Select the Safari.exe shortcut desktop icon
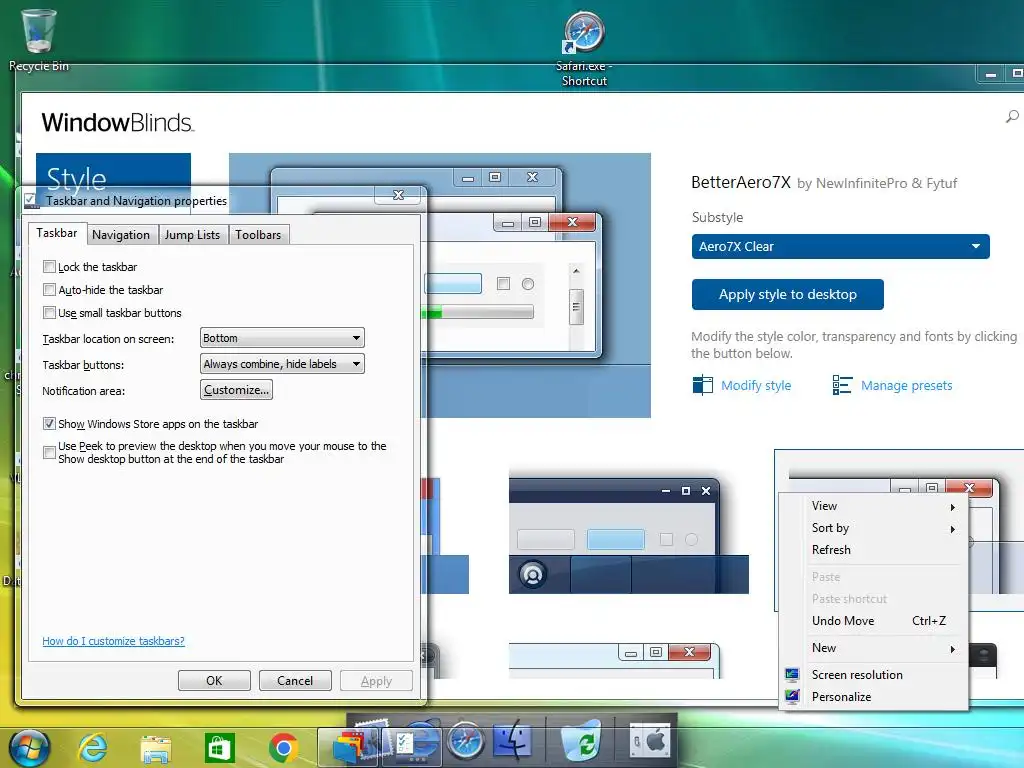 tap(584, 49)
